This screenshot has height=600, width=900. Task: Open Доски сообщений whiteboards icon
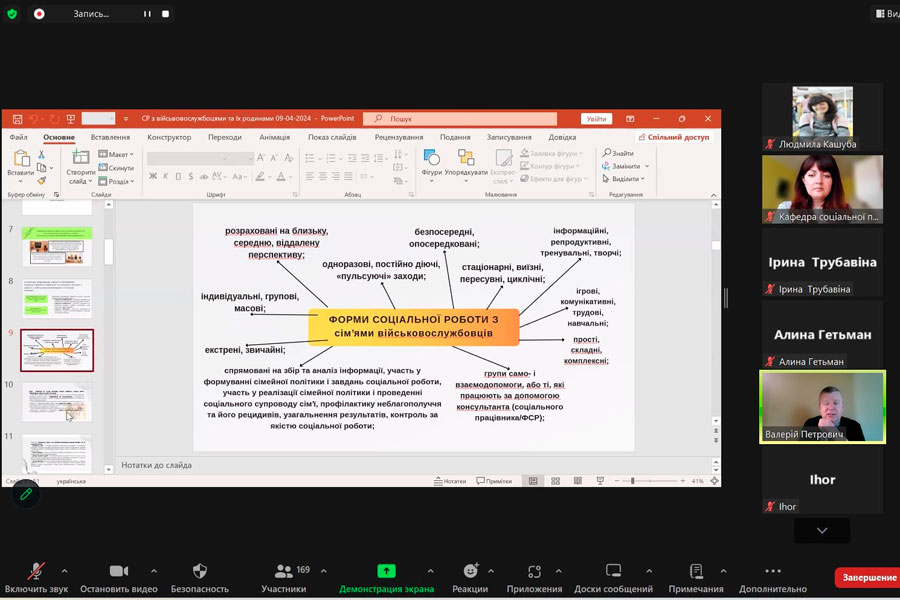tap(613, 571)
